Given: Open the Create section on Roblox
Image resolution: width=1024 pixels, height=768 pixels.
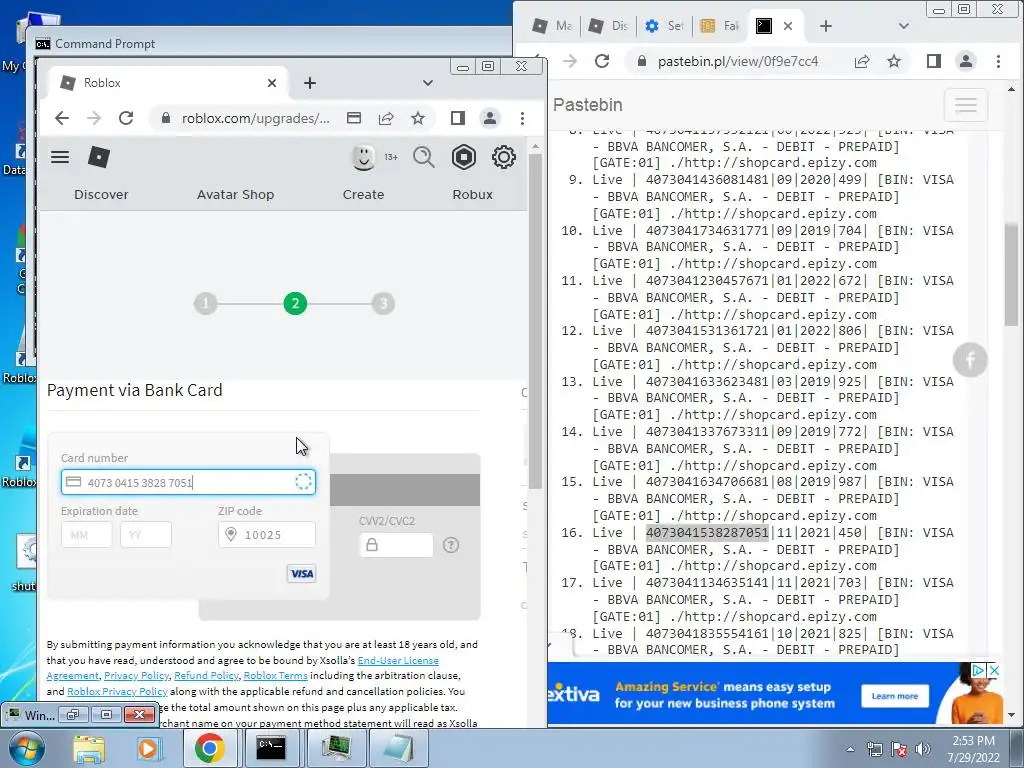Looking at the screenshot, I should click(x=363, y=195).
